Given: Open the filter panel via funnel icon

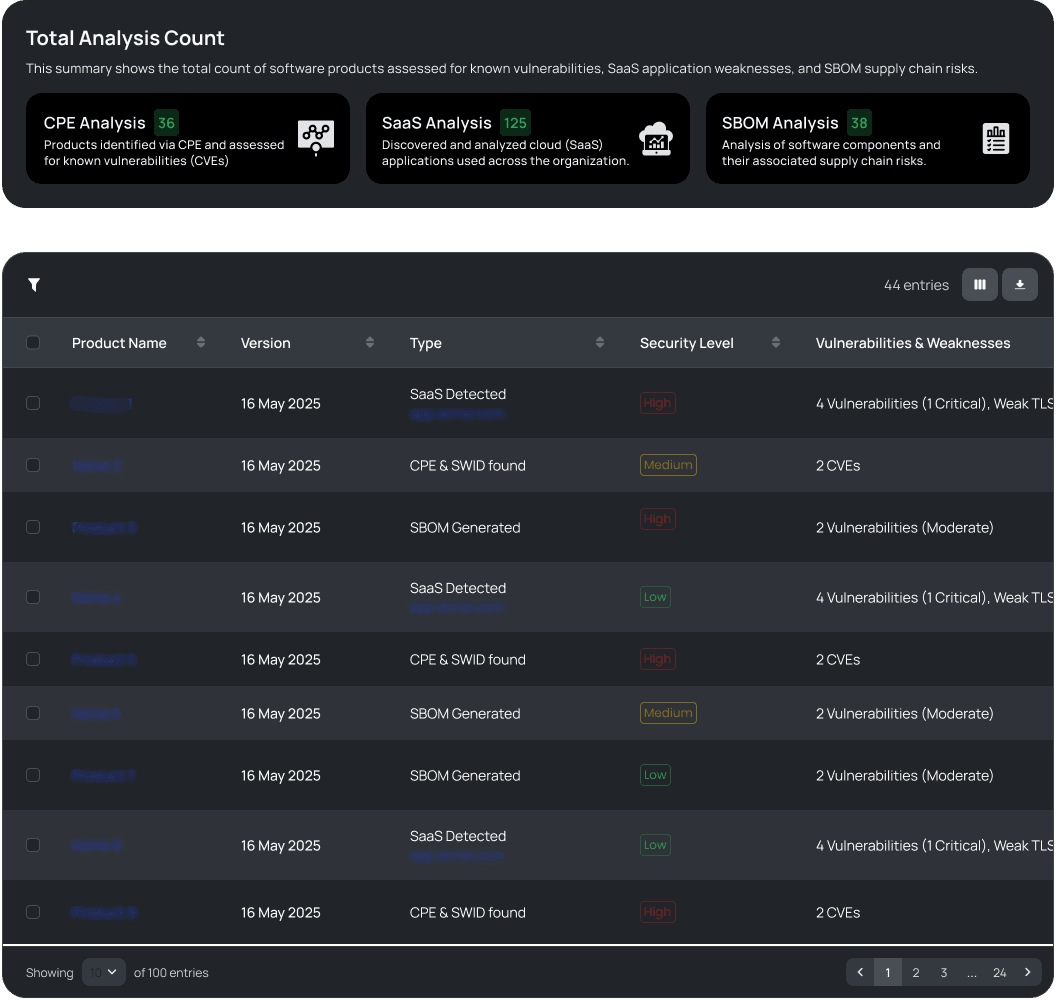Looking at the screenshot, I should (33, 285).
